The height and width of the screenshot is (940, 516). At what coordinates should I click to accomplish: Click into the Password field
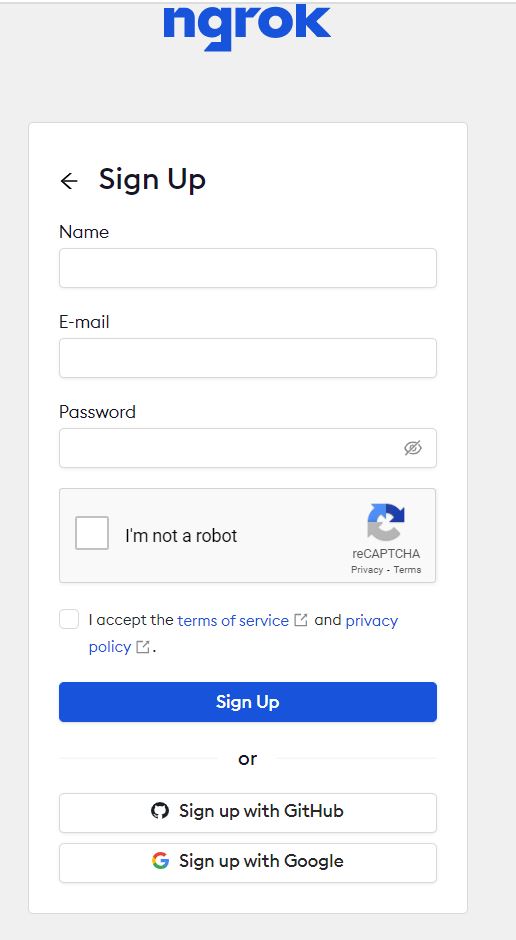[248, 448]
